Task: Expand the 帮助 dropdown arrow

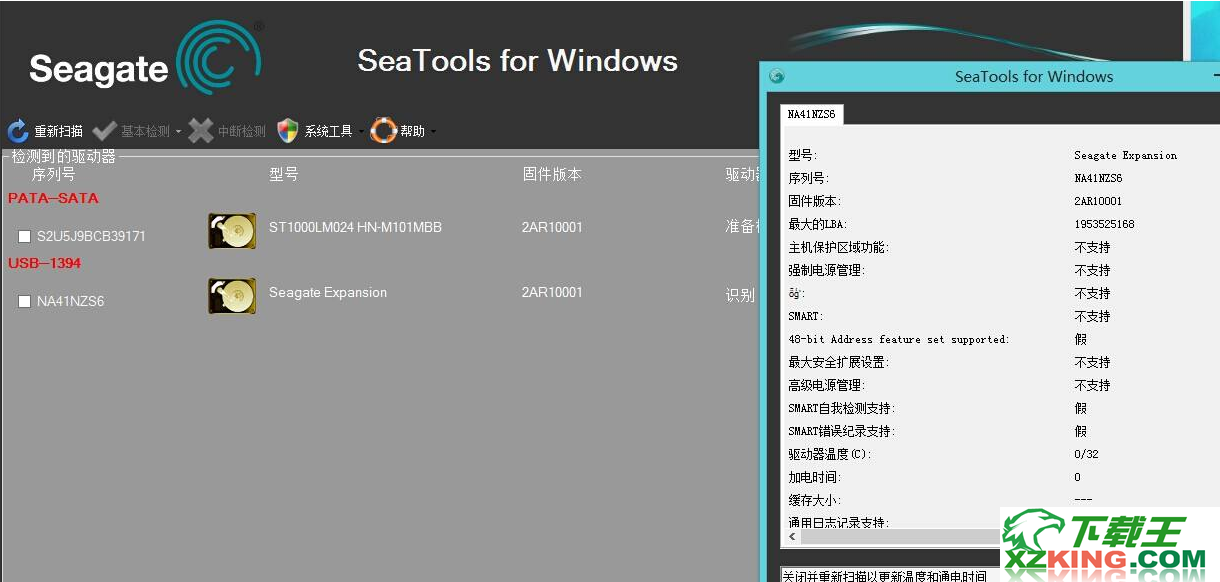Action: [x=433, y=132]
